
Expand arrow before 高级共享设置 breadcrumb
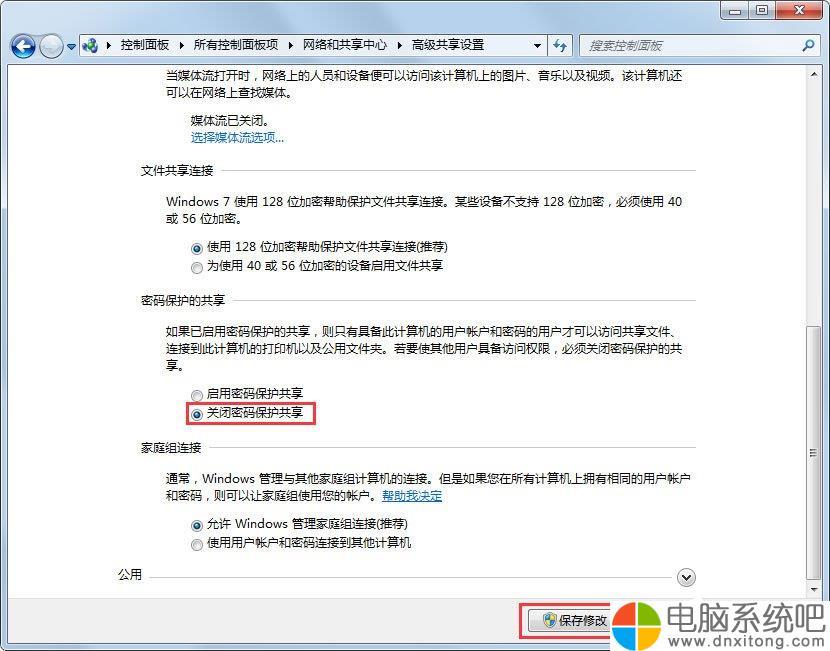(400, 46)
